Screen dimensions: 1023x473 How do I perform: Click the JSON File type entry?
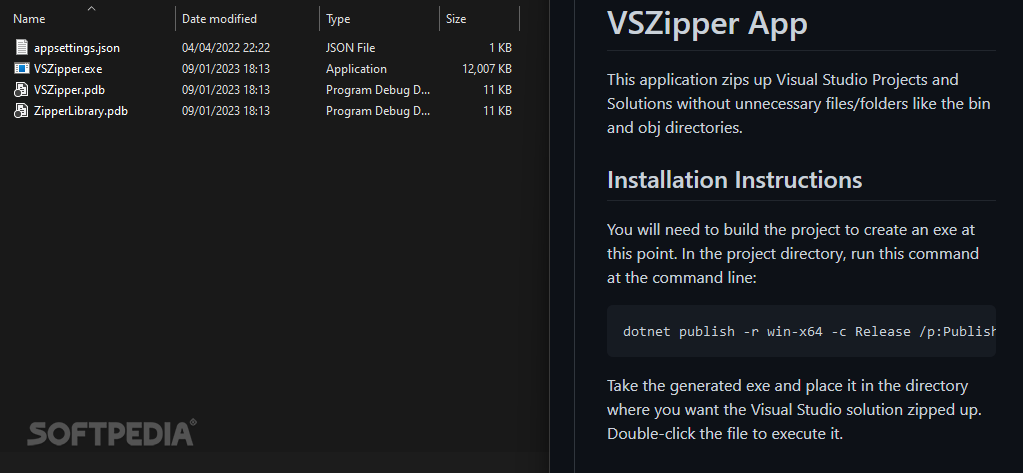click(x=350, y=48)
